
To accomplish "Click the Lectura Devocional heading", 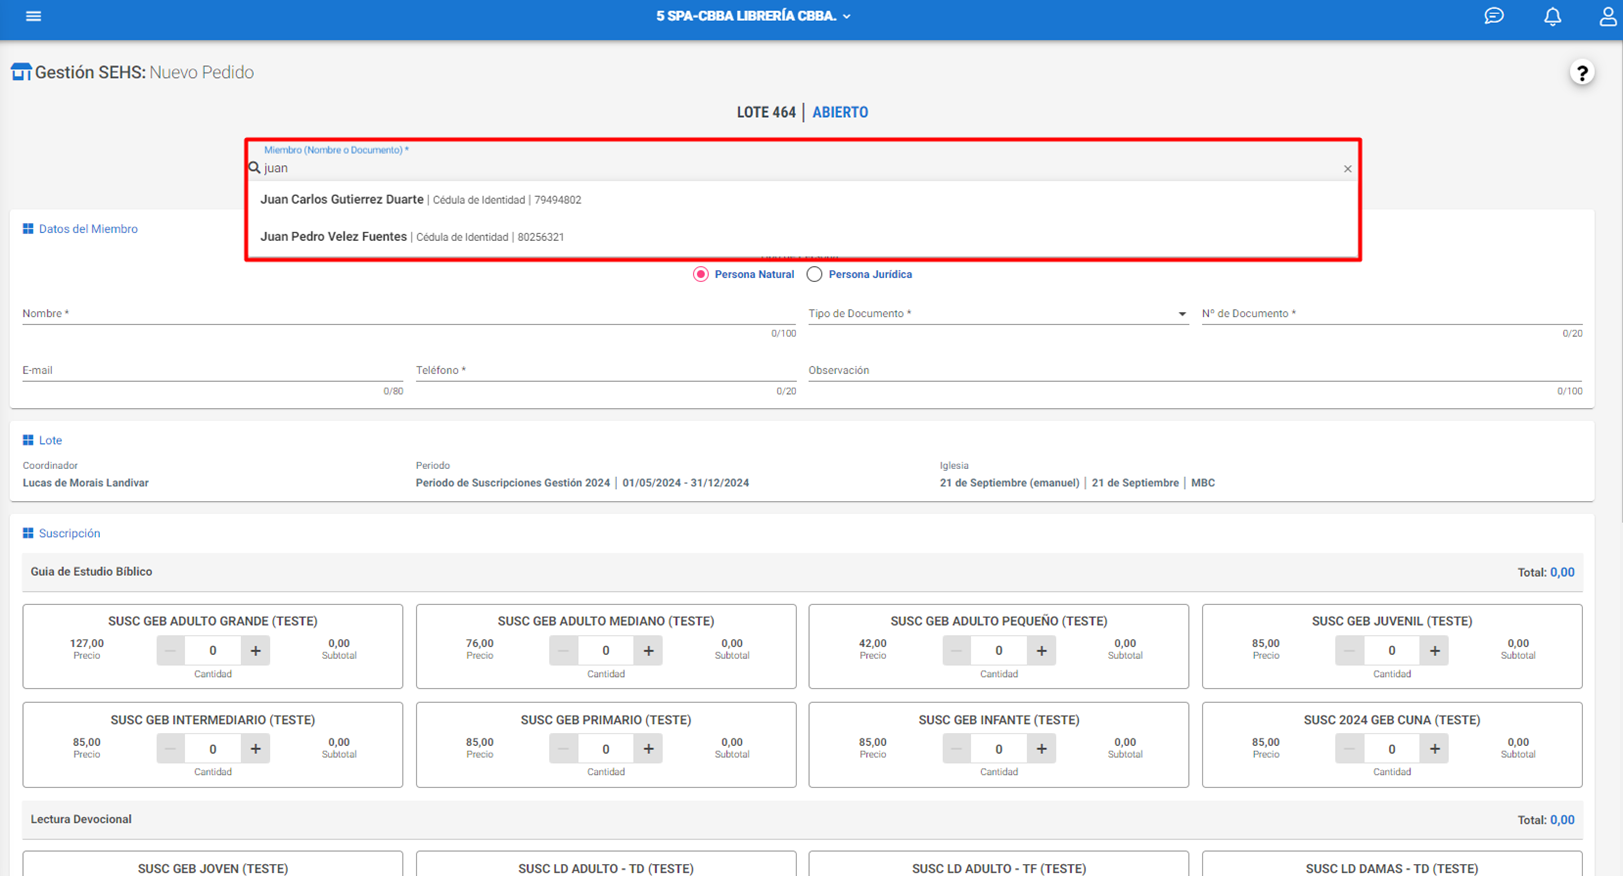I will tap(81, 820).
